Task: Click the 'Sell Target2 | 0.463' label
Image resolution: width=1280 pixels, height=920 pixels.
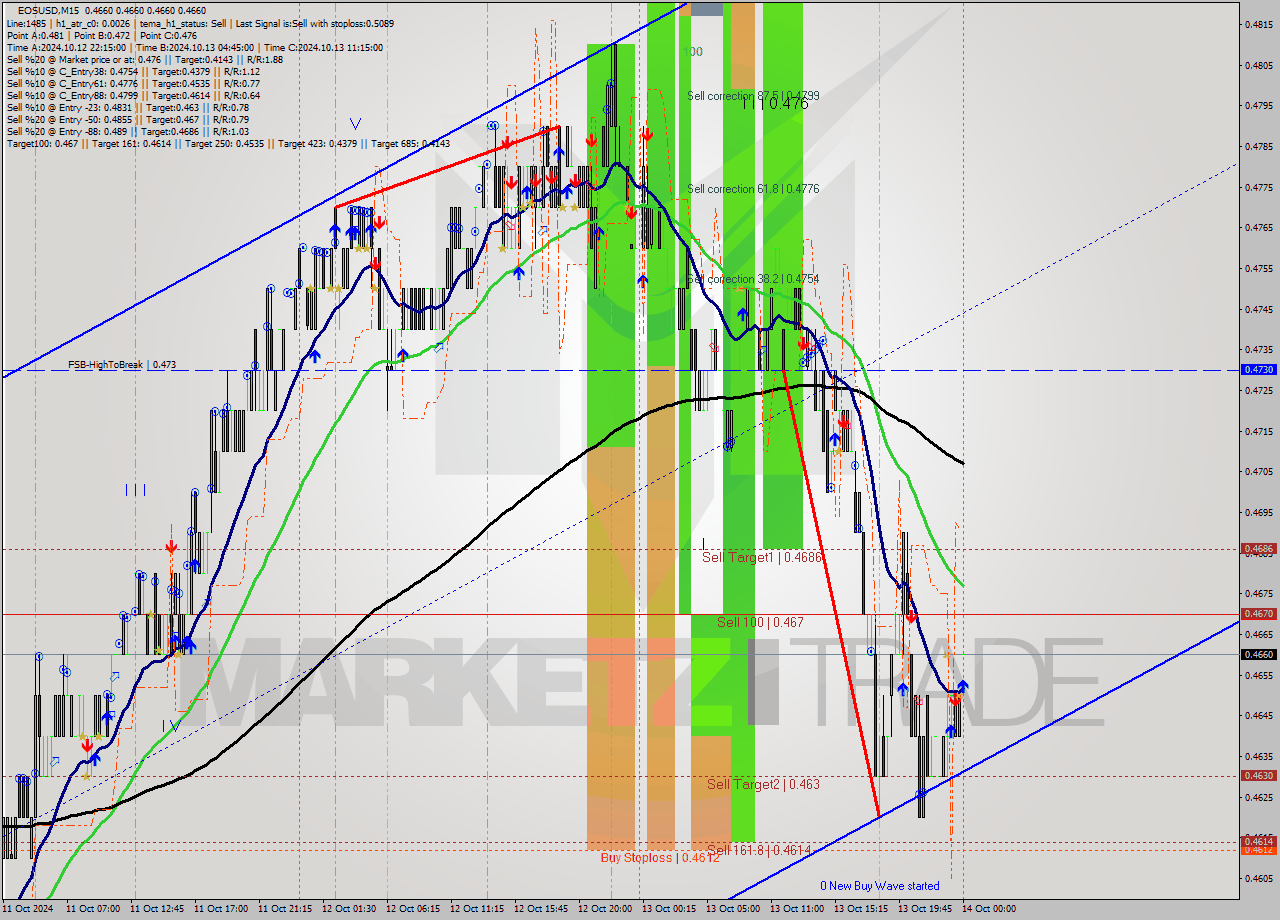Action: pos(763,784)
